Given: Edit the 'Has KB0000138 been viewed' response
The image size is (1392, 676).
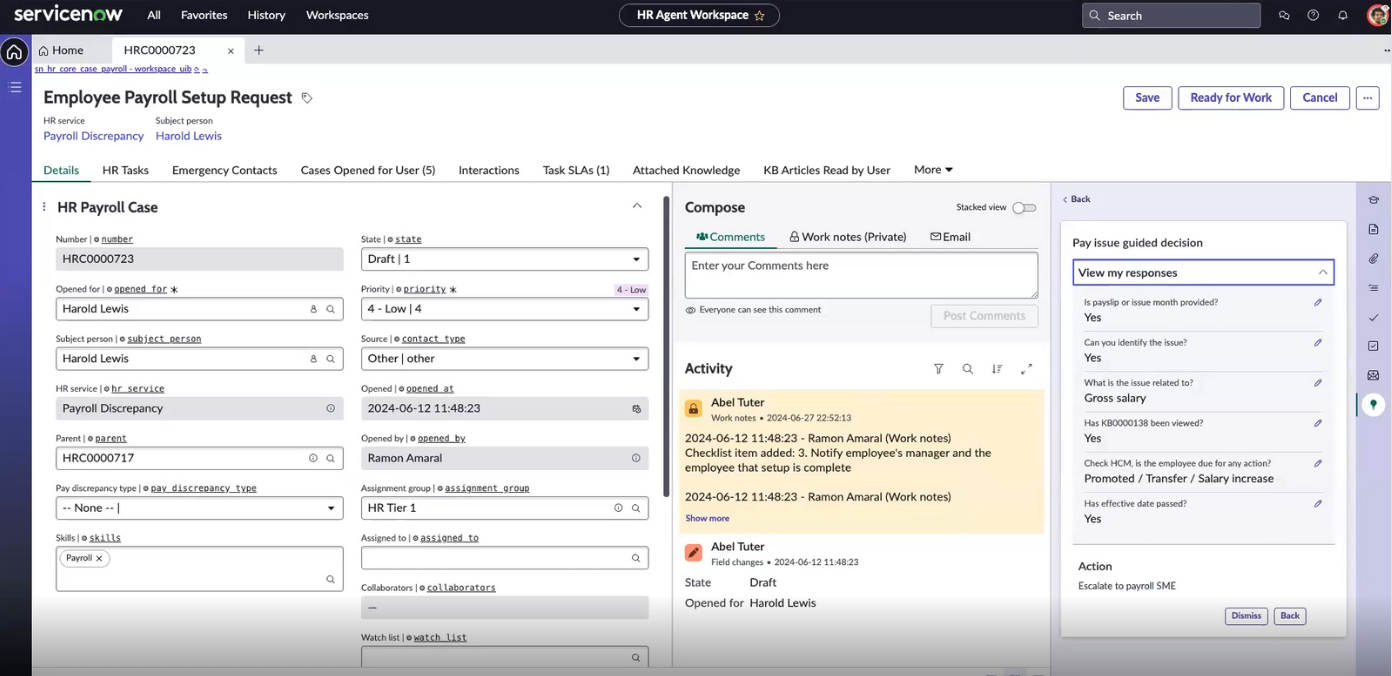Looking at the screenshot, I should [x=1318, y=423].
